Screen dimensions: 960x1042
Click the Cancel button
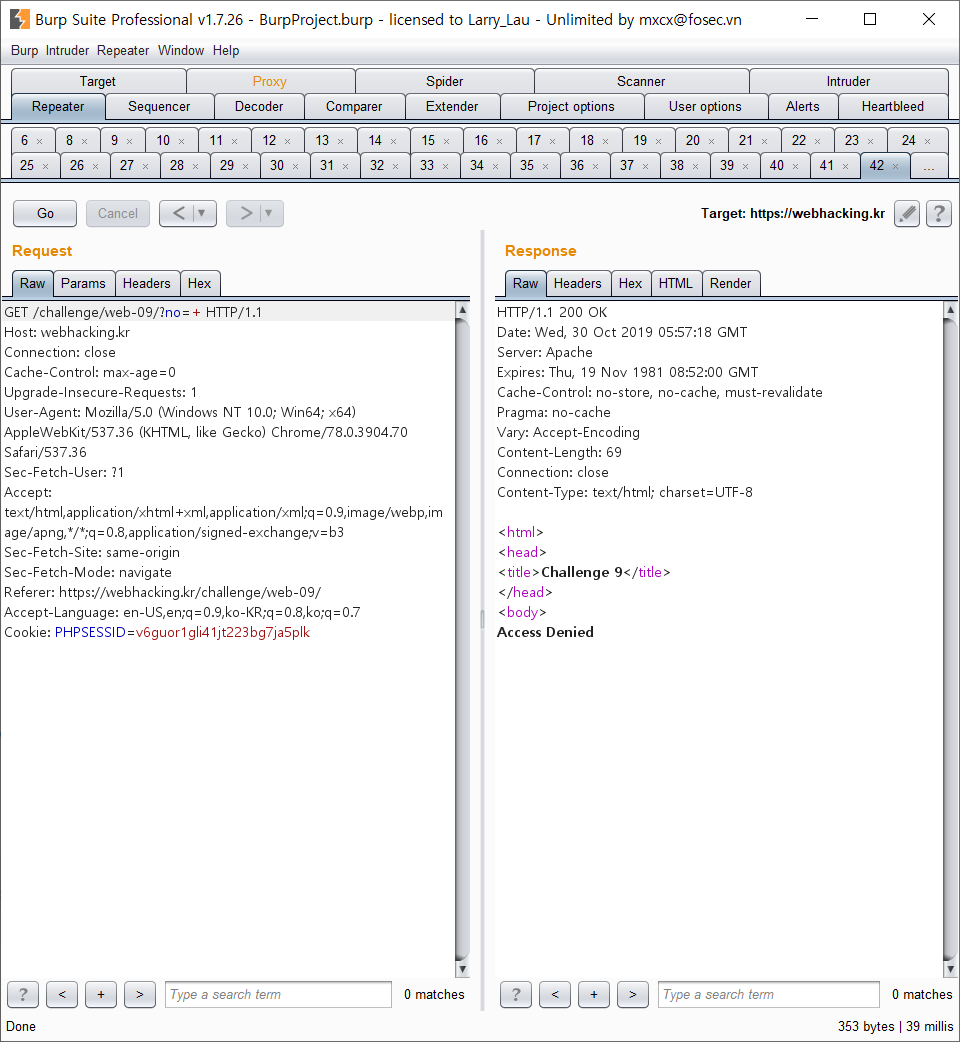[x=118, y=213]
